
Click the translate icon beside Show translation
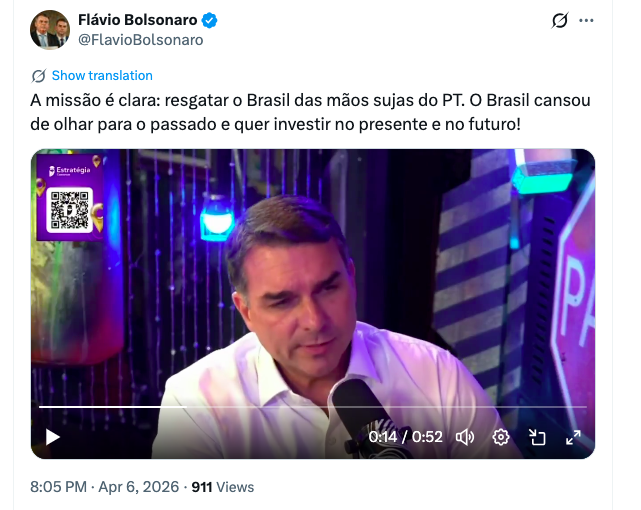(39, 76)
